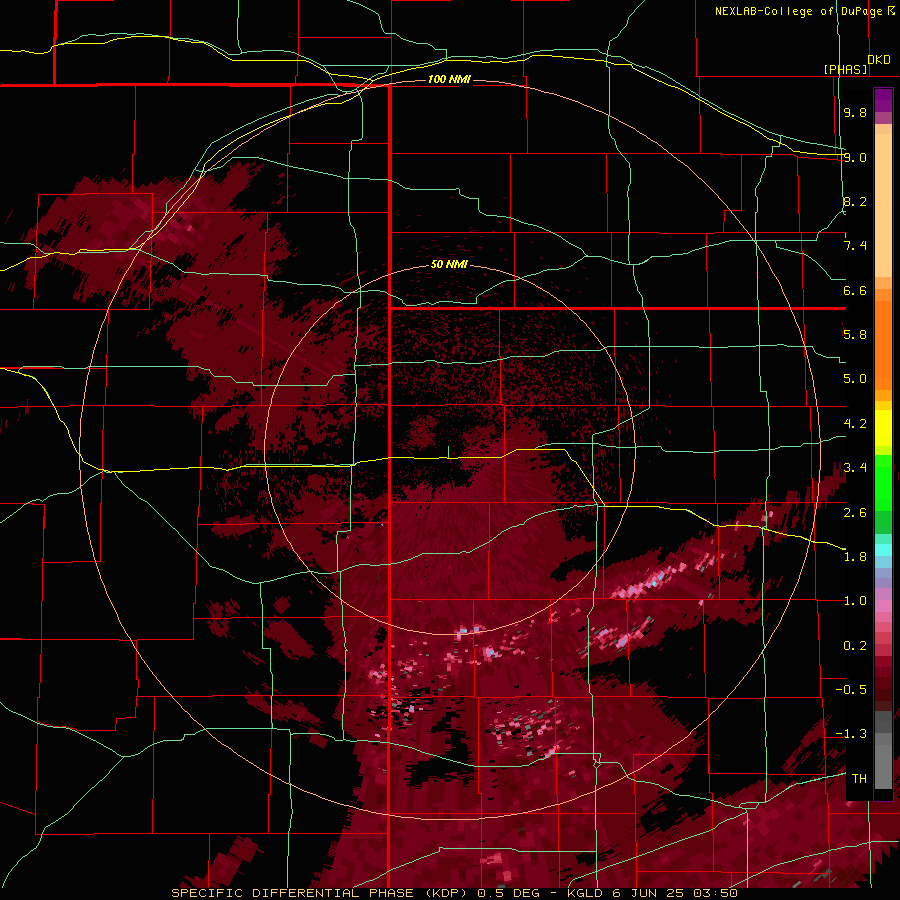Viewport: 900px width, 900px height.
Task: Click the [PHAS] label above the color scale
Action: [x=845, y=69]
